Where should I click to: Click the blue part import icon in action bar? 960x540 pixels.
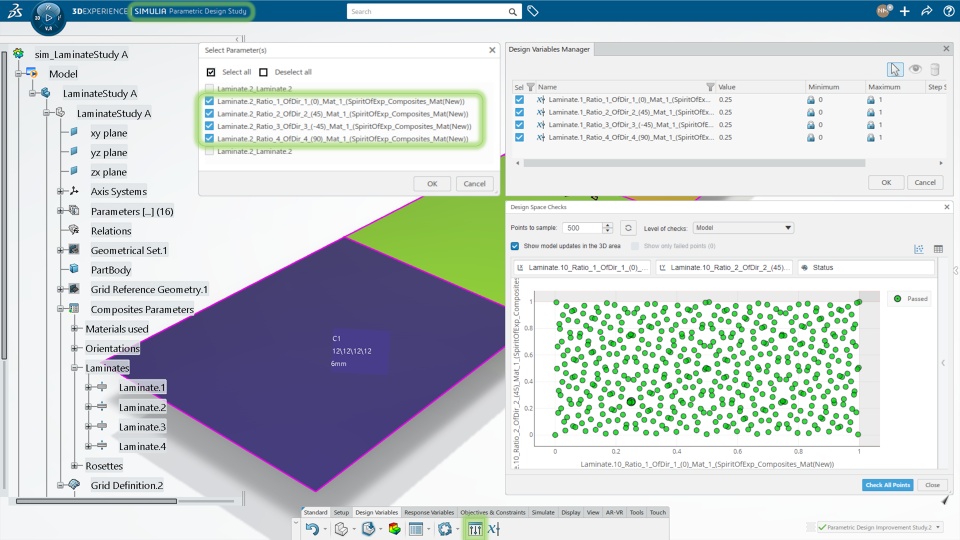tap(368, 529)
